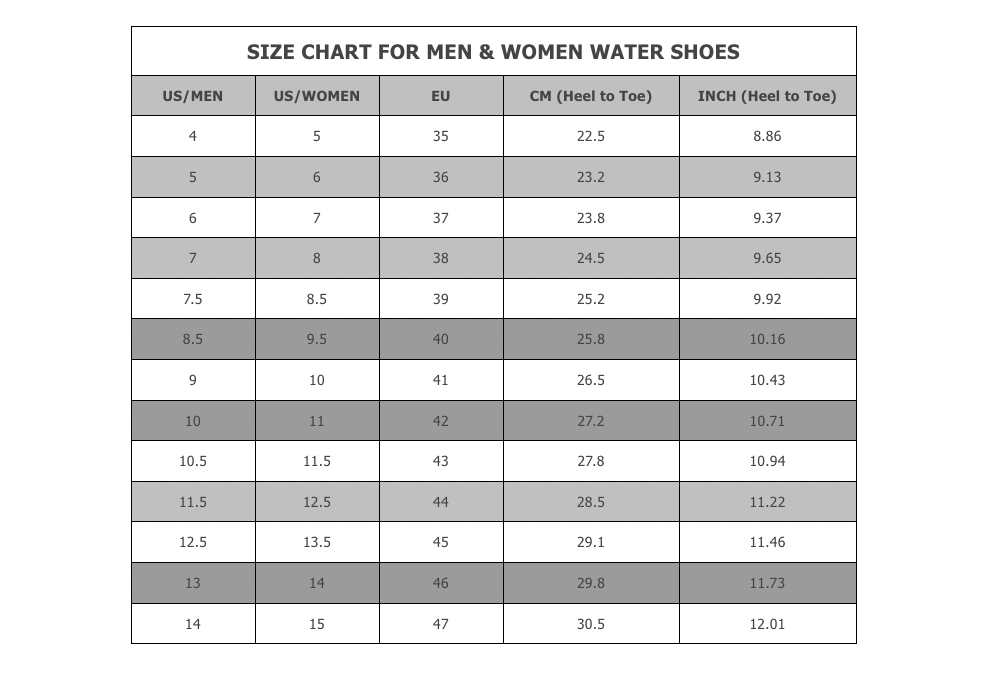Click the 10.43 inch cell
The height and width of the screenshot is (676, 999).
tap(767, 380)
